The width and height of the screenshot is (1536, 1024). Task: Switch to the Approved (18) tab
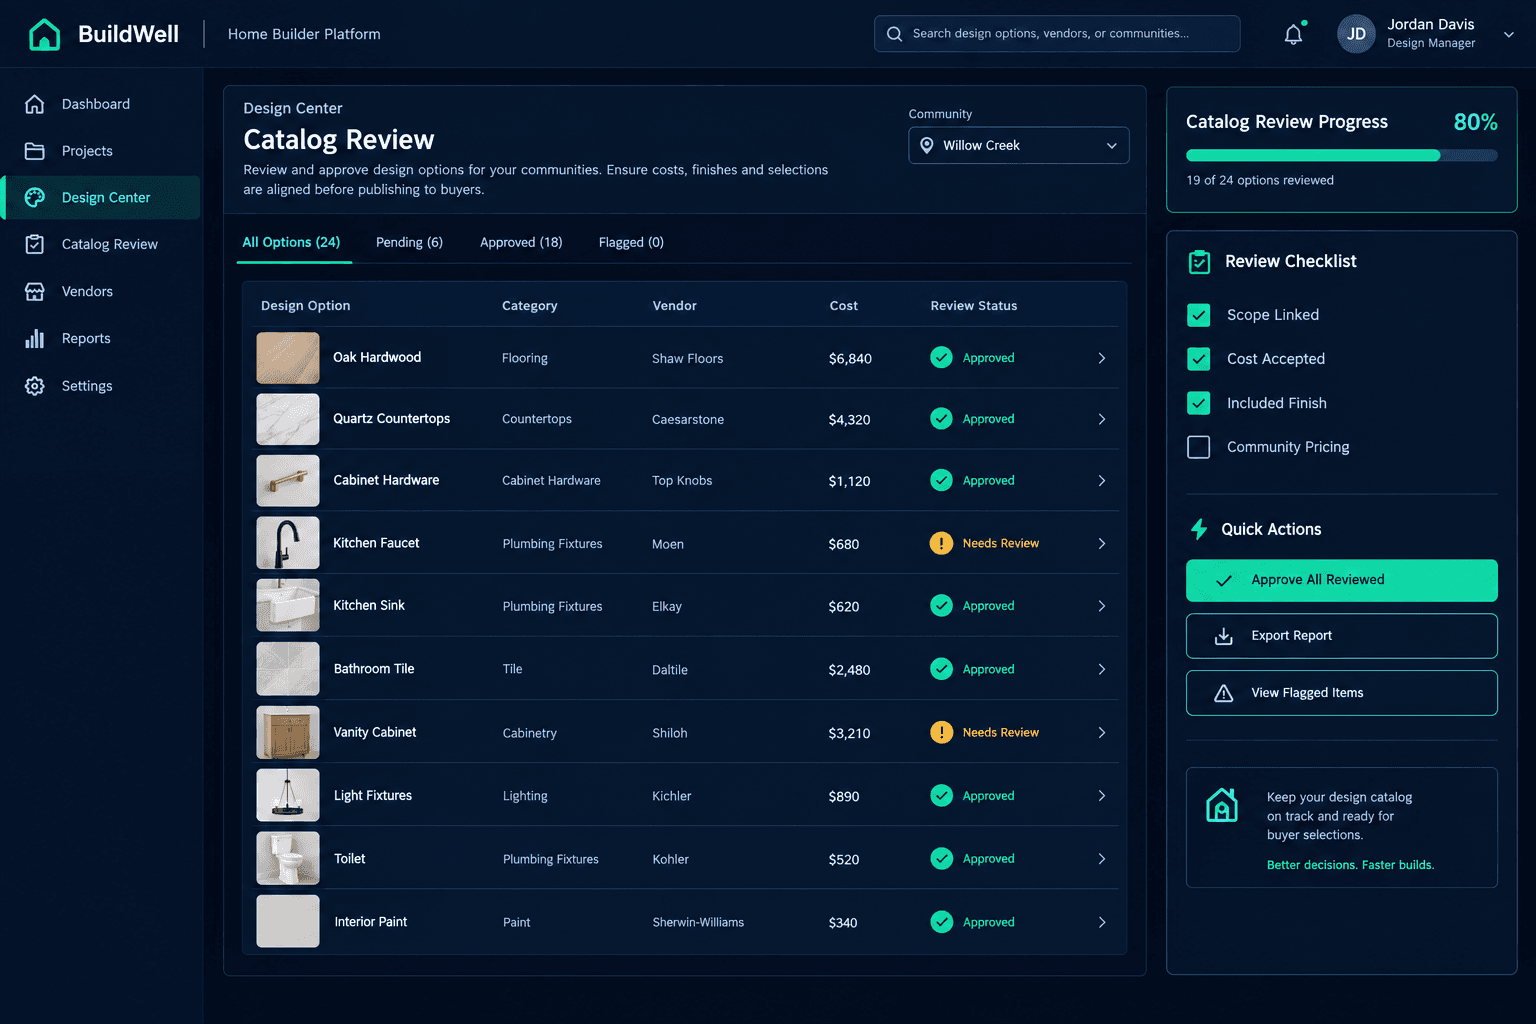[x=521, y=242]
